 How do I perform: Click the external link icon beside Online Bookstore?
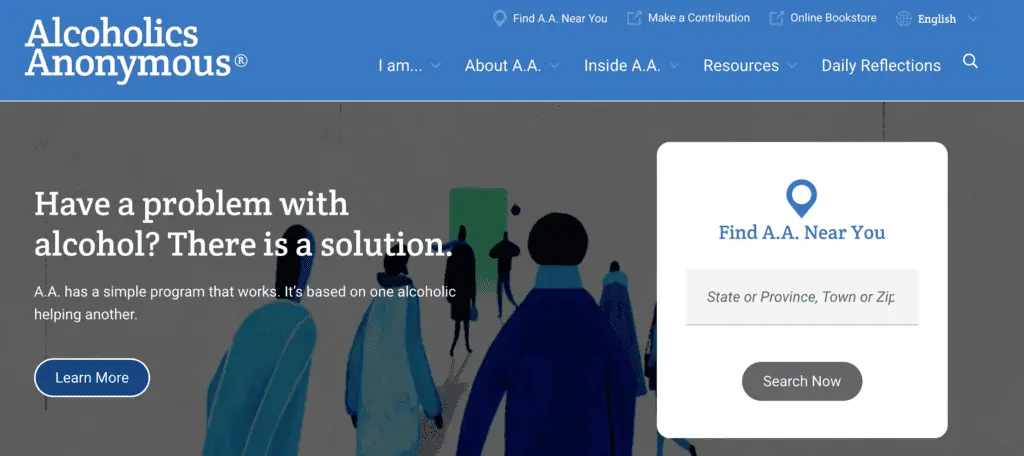click(x=776, y=18)
